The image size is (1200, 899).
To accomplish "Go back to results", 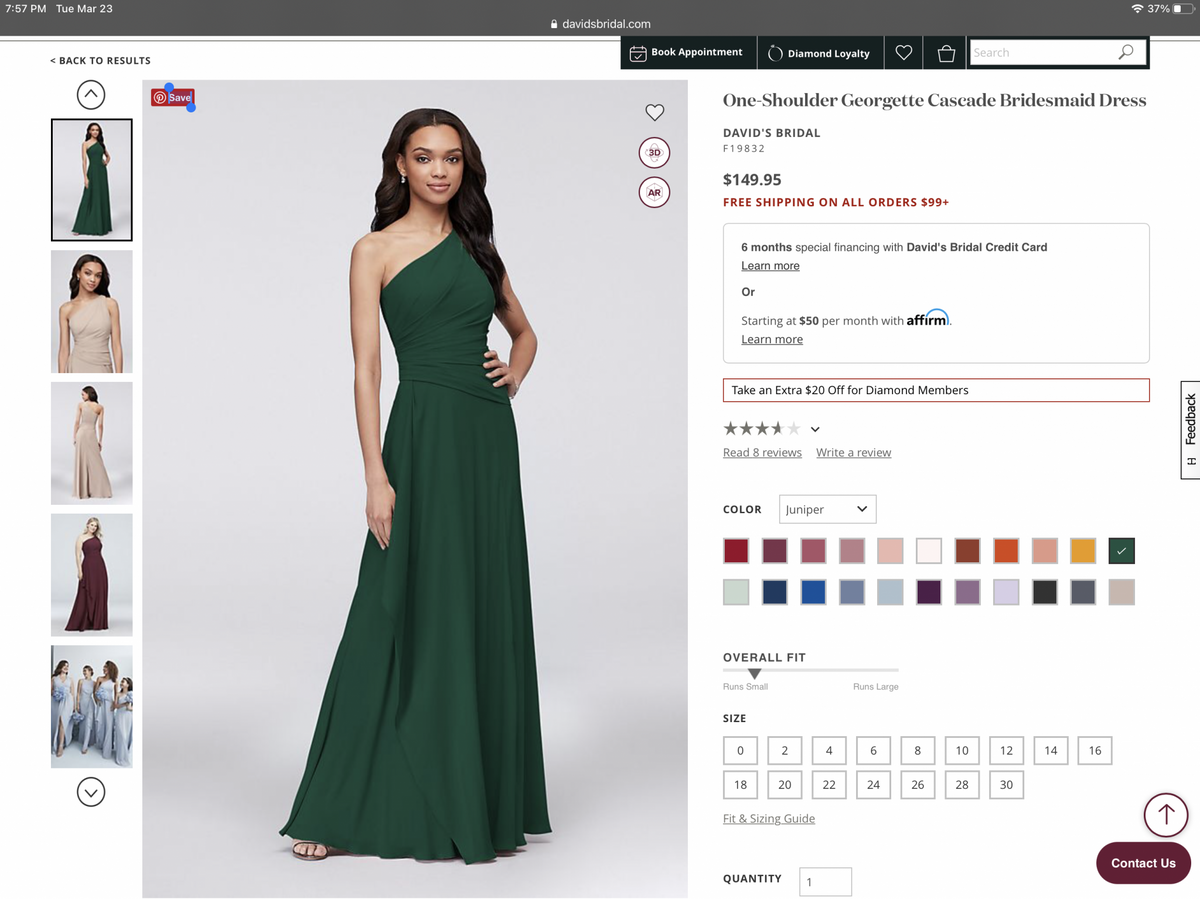I will (100, 61).
